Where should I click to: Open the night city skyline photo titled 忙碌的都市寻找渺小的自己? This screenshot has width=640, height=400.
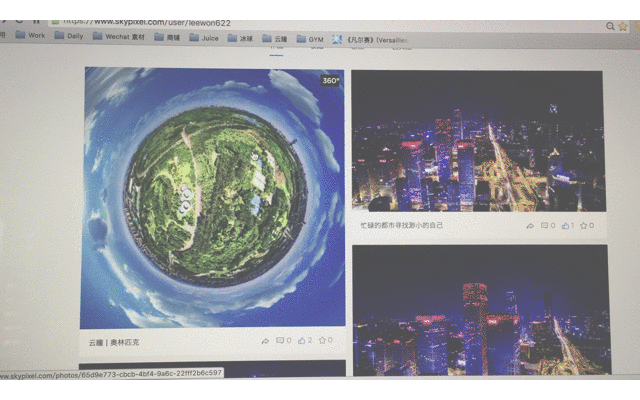click(x=478, y=141)
